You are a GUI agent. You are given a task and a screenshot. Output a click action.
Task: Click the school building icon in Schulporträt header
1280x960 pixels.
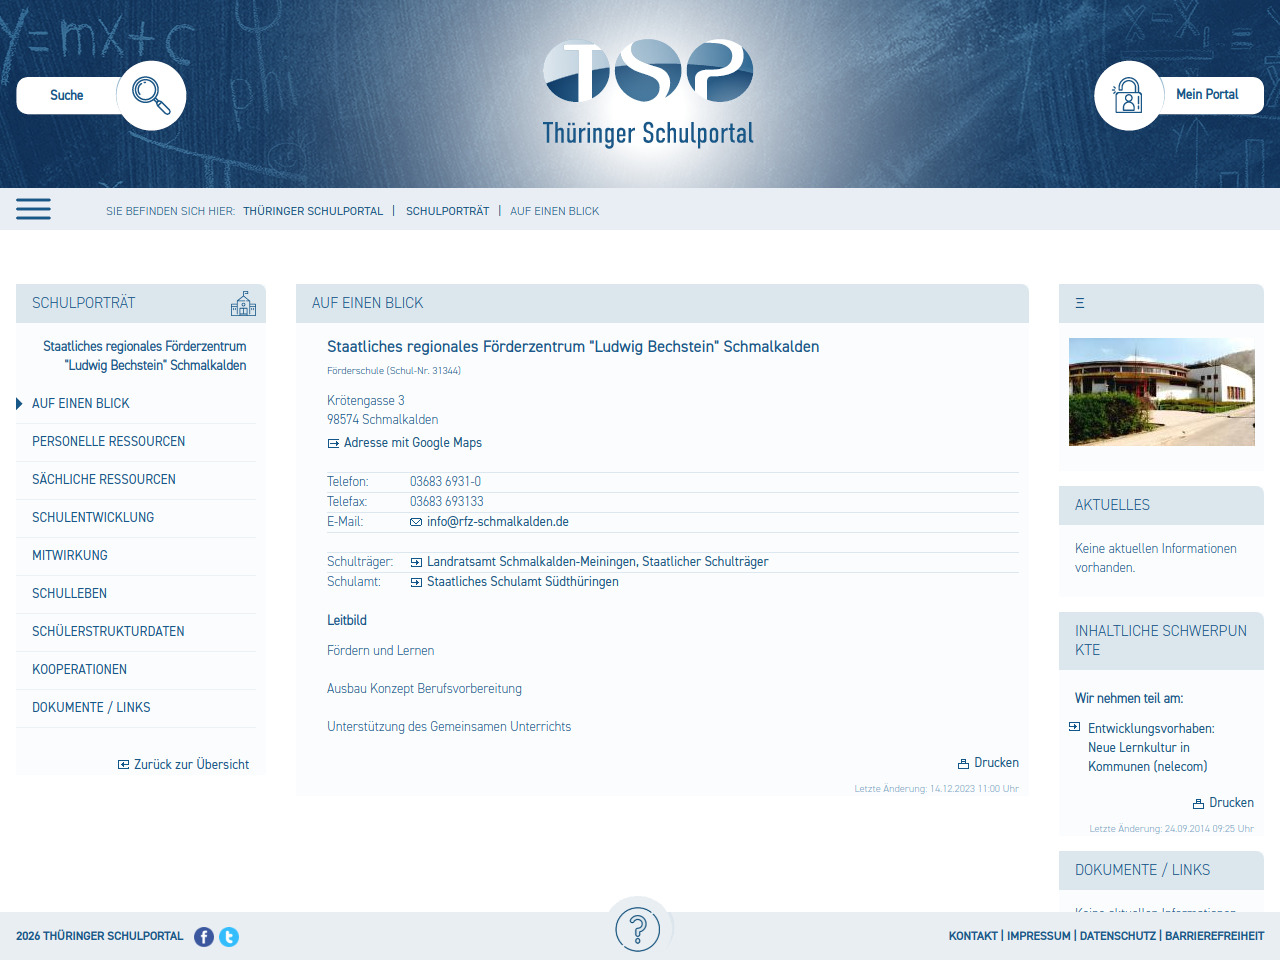pyautogui.click(x=243, y=303)
